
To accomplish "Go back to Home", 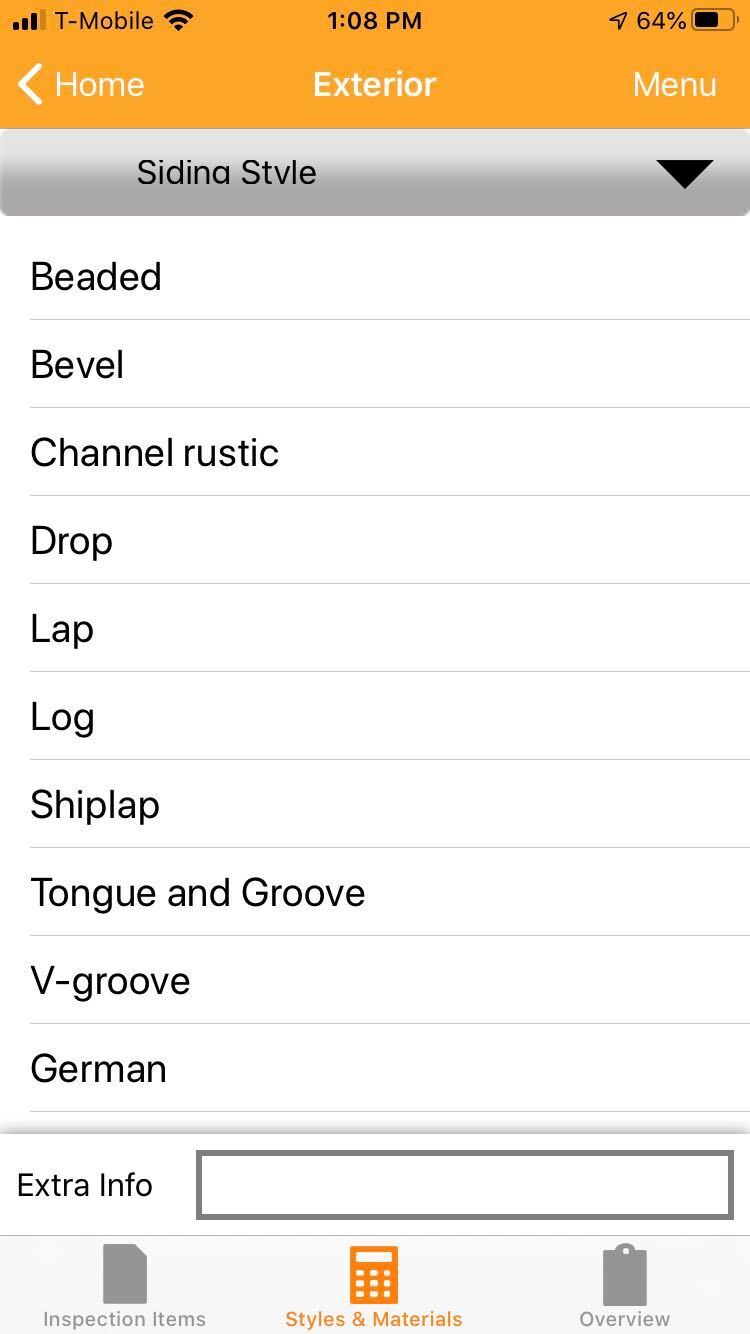I will (x=98, y=85).
